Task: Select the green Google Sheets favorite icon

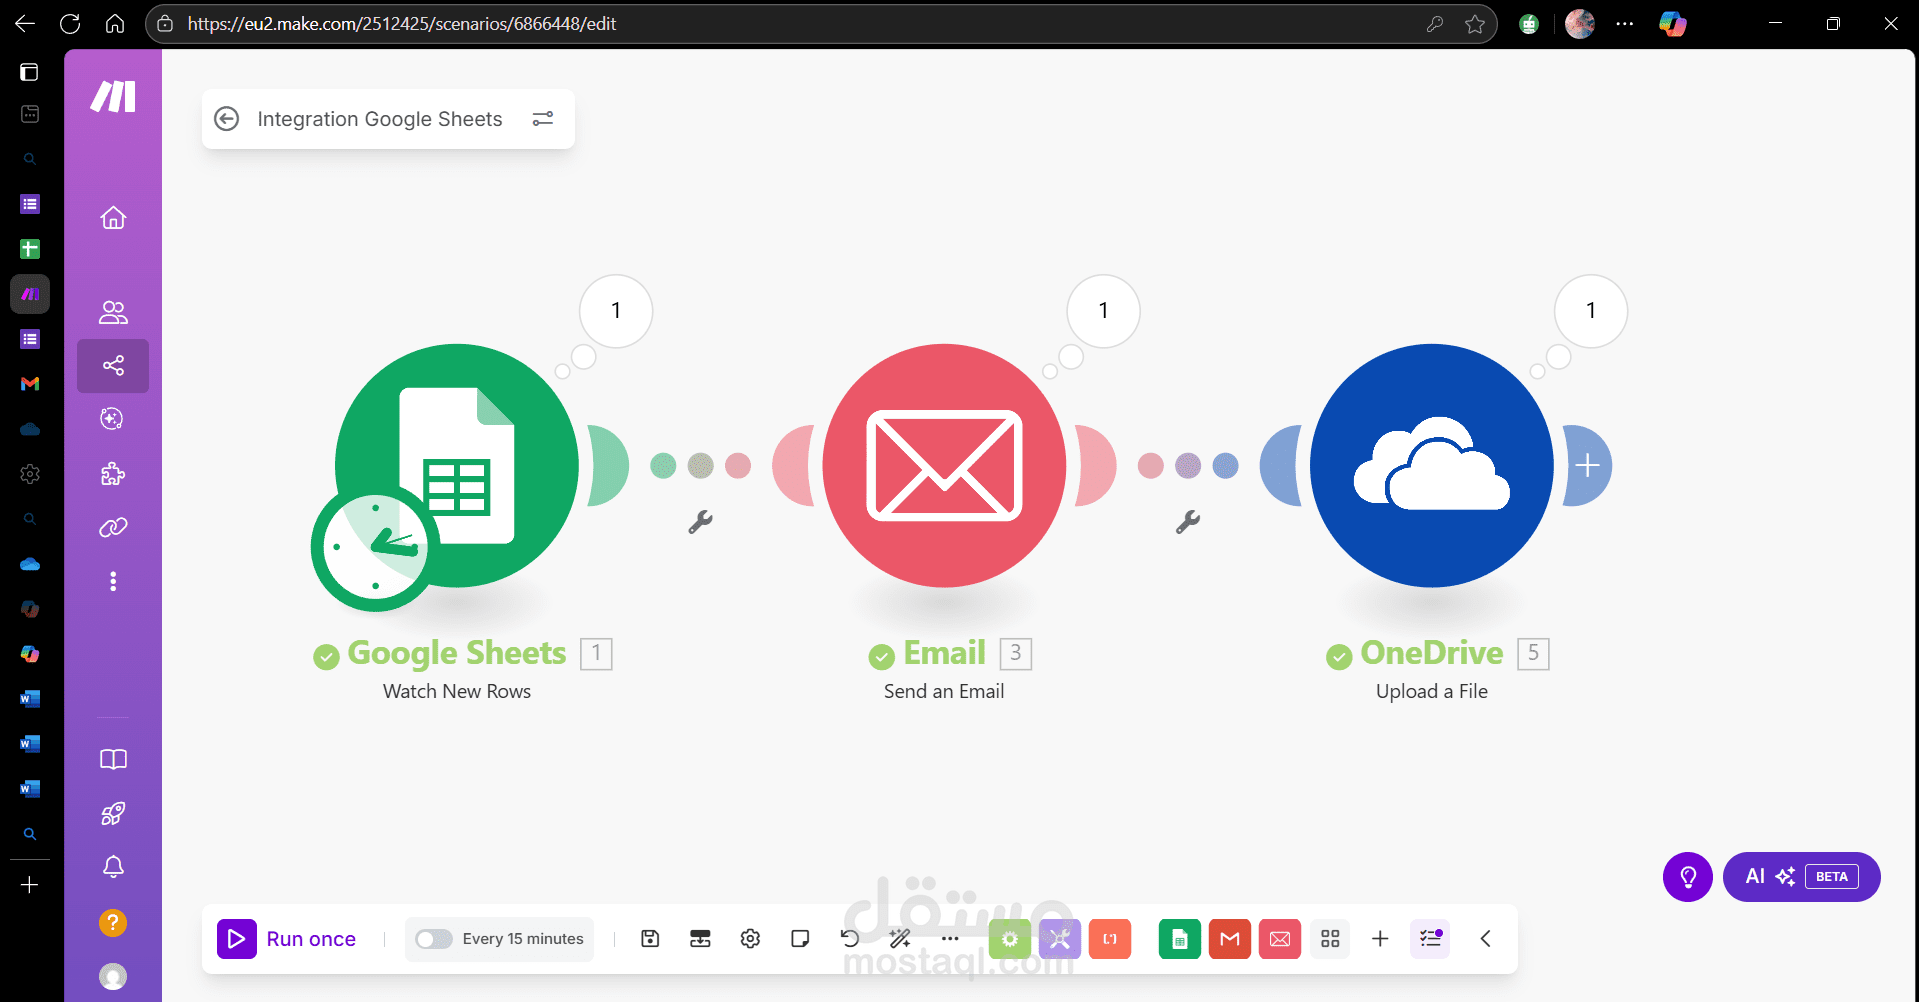Action: (1180, 939)
